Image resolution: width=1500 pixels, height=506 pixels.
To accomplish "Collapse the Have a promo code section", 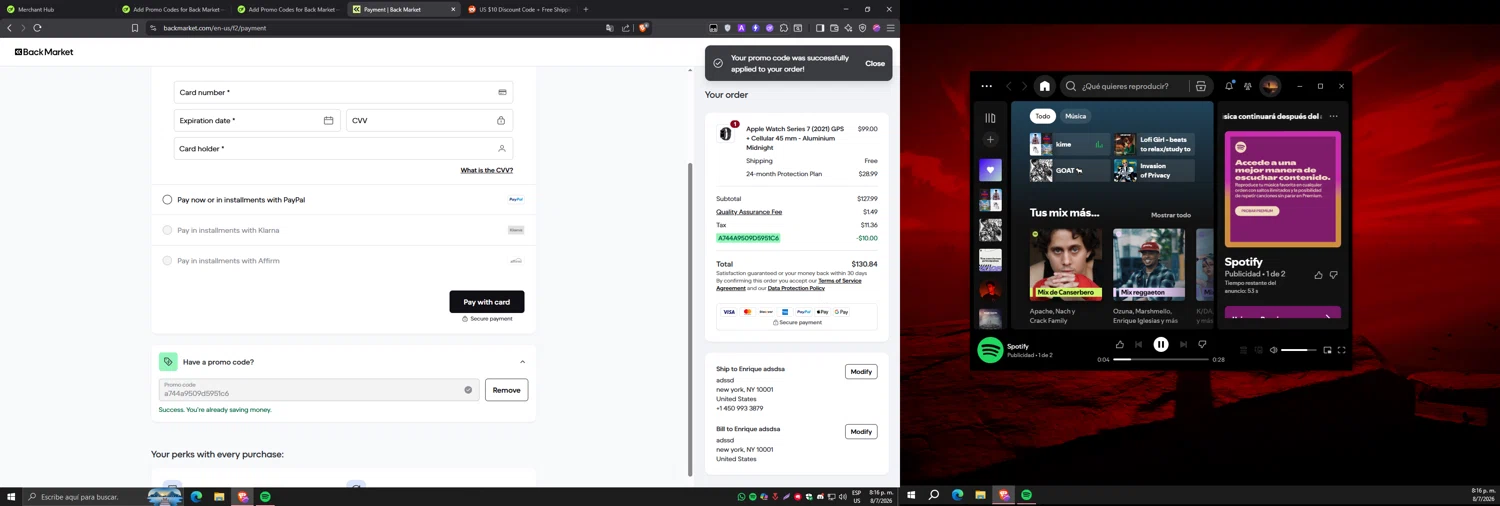I will pyautogui.click(x=522, y=362).
